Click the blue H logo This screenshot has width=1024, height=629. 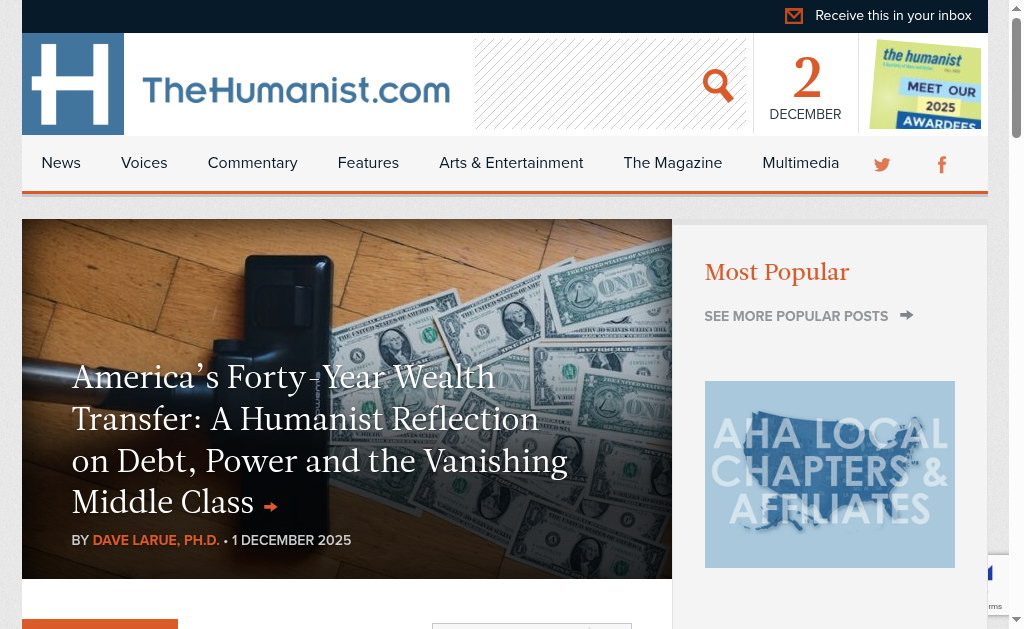pyautogui.click(x=72, y=84)
